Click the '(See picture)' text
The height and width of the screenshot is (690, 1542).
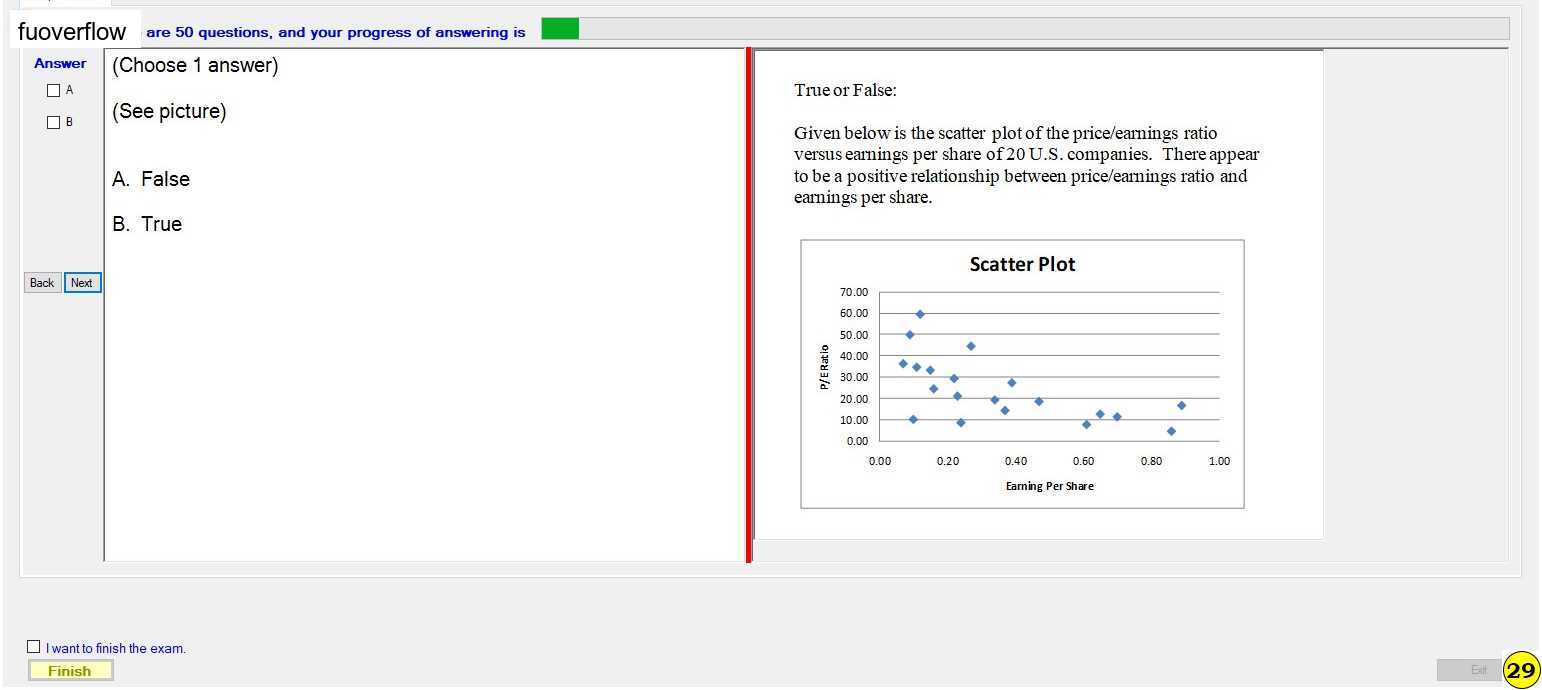169,111
